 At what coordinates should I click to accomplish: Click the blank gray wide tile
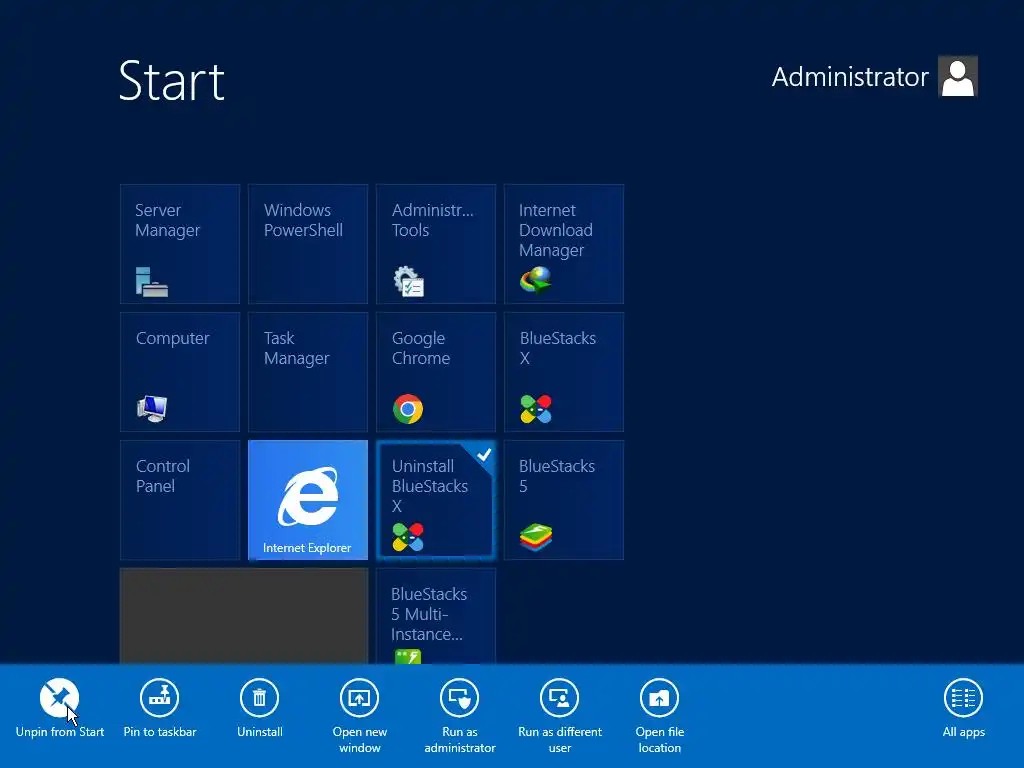tap(244, 616)
